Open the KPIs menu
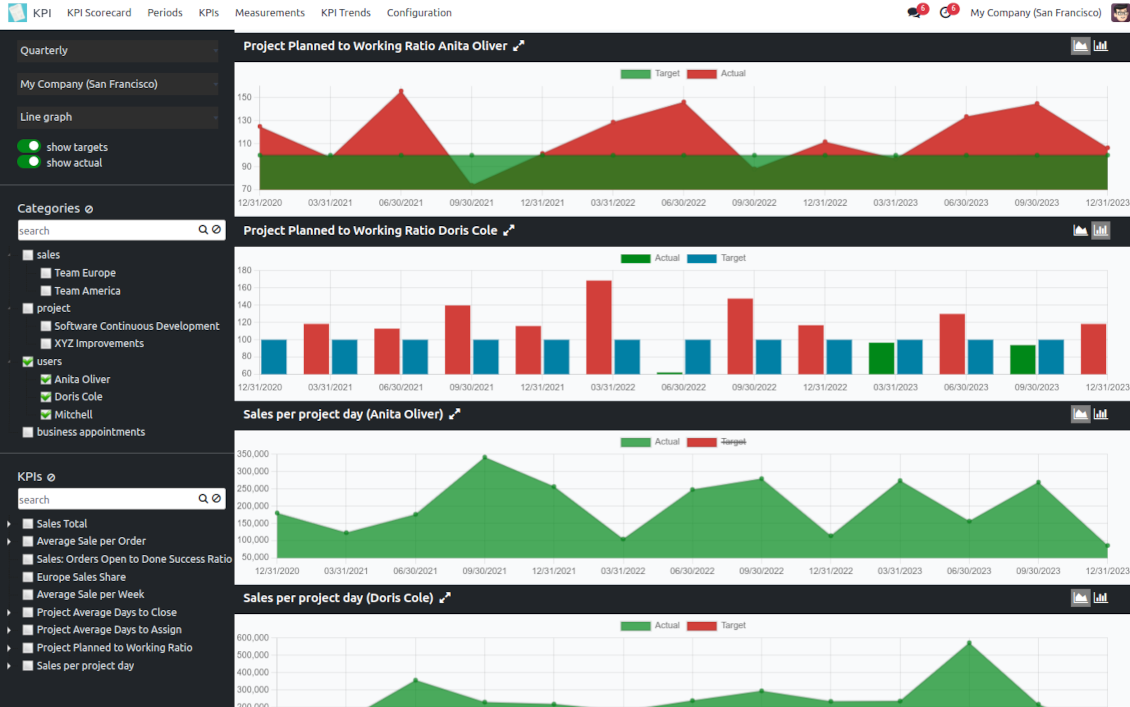The image size is (1130, 707). coord(209,12)
